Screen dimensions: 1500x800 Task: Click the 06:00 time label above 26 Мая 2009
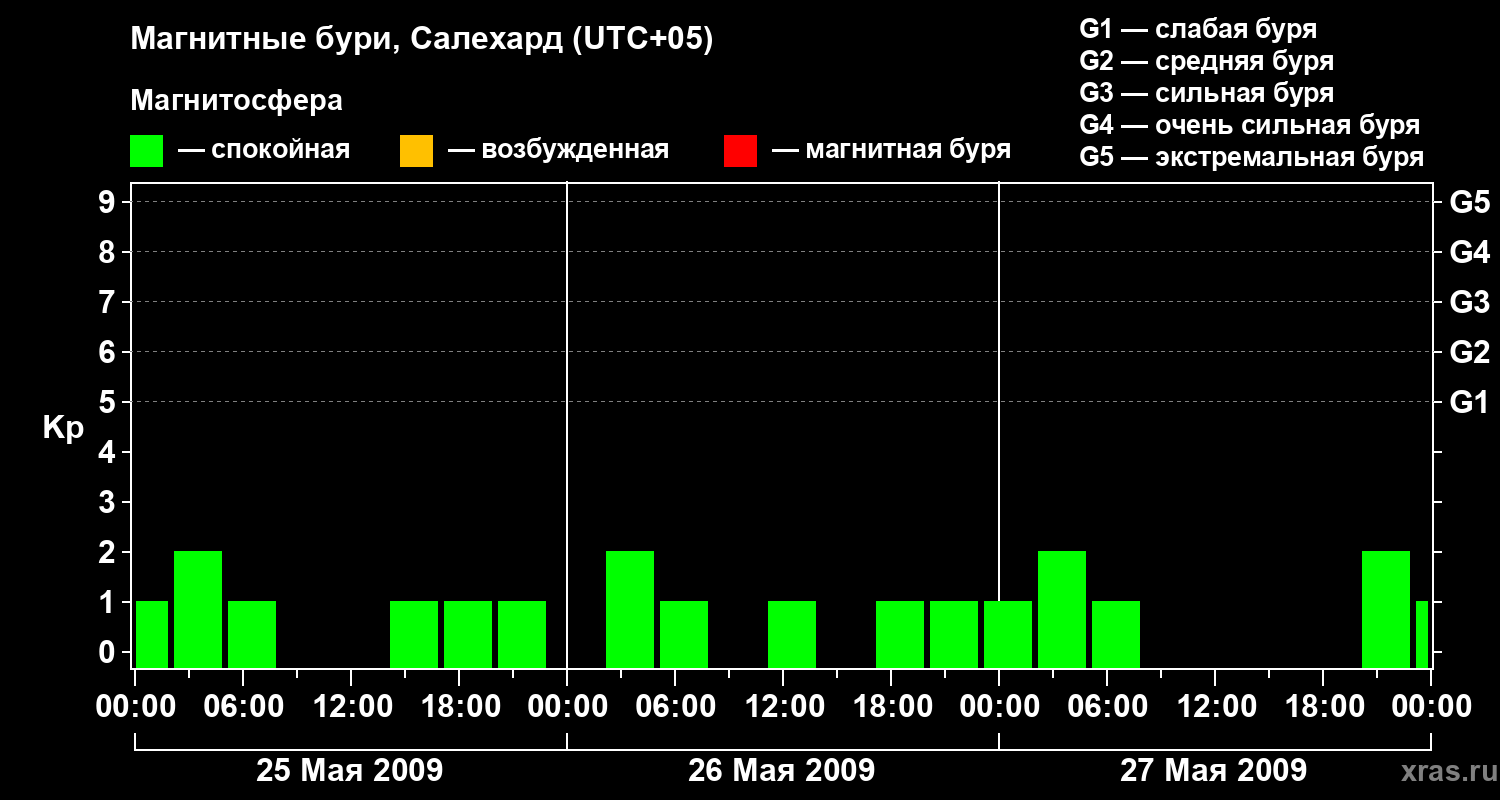675,707
